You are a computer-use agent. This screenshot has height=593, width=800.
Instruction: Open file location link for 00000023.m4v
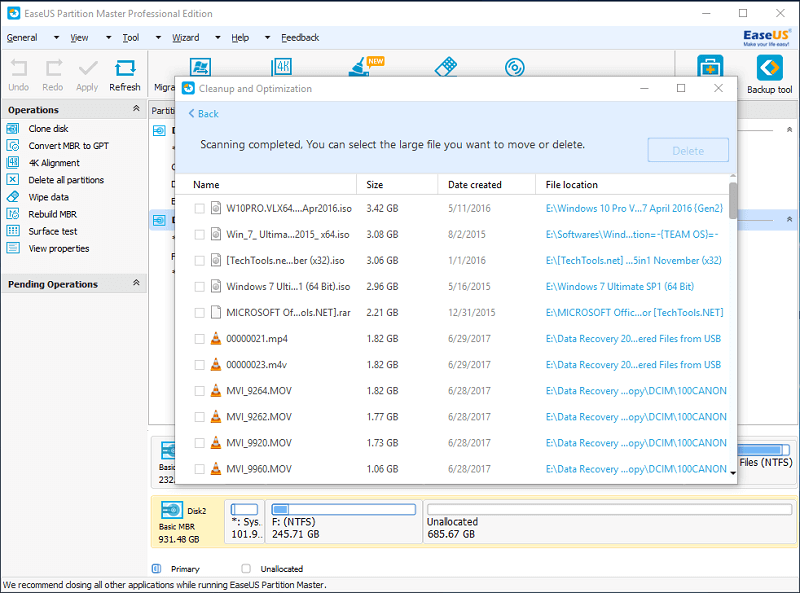pyautogui.click(x=633, y=365)
